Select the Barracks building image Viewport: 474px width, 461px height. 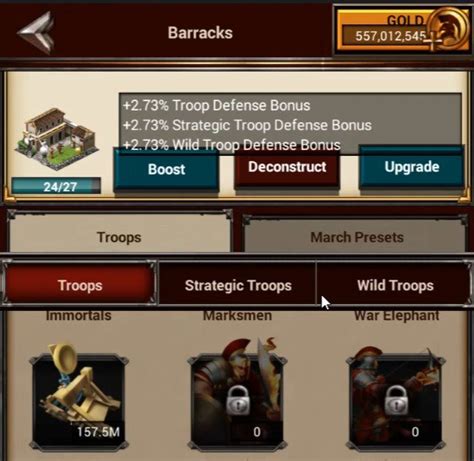coord(57,139)
